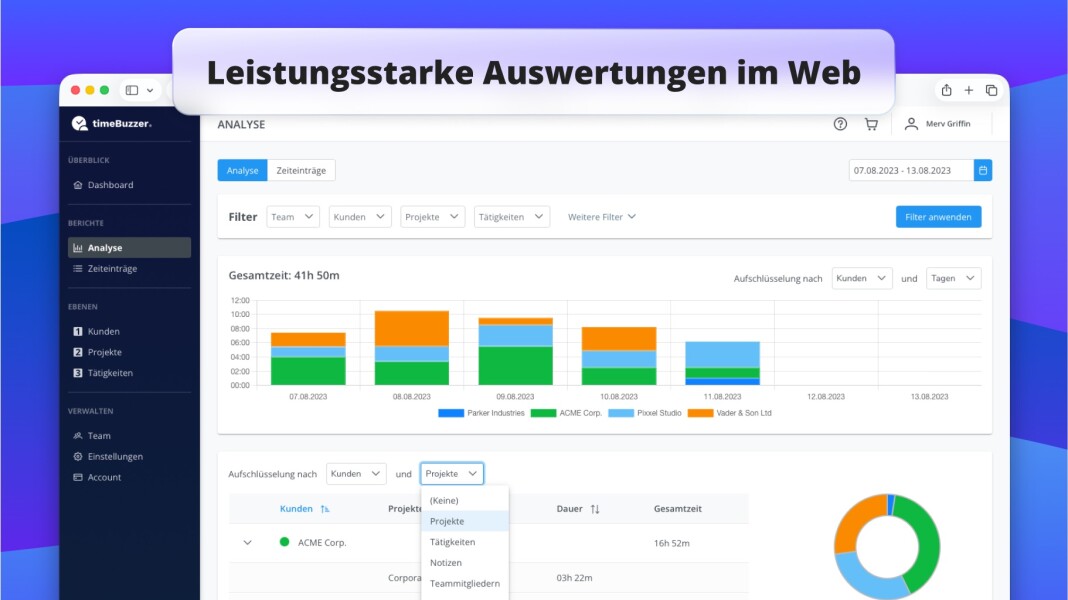Open the Weitere Filter dropdown

pos(601,216)
